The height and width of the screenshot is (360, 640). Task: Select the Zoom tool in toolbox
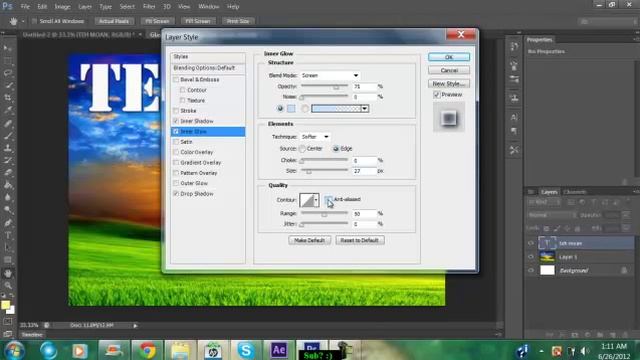8,285
